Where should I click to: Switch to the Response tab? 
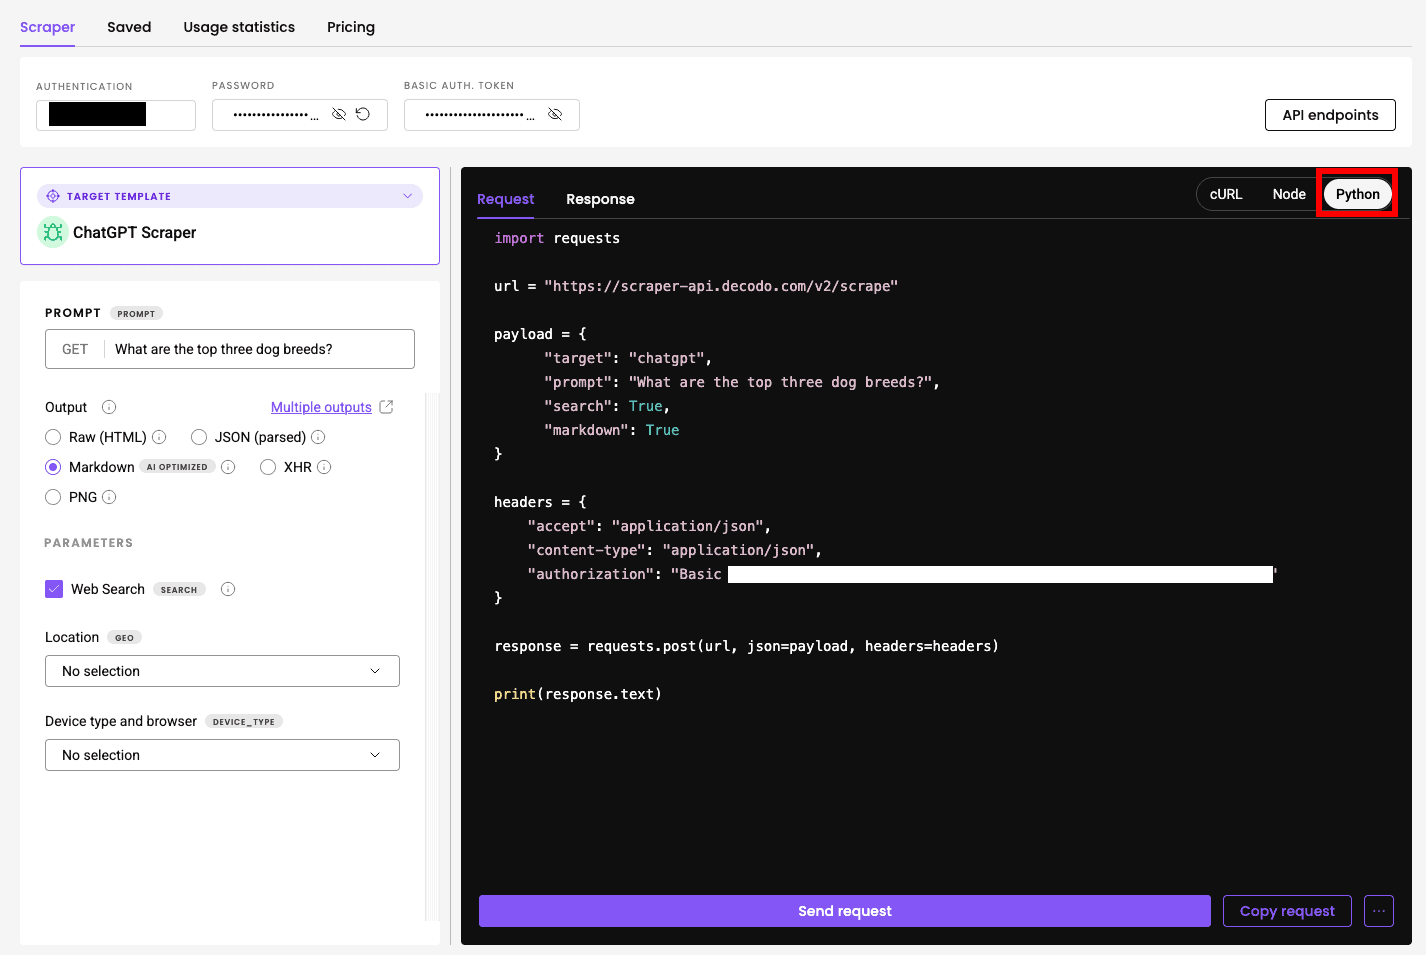600,199
